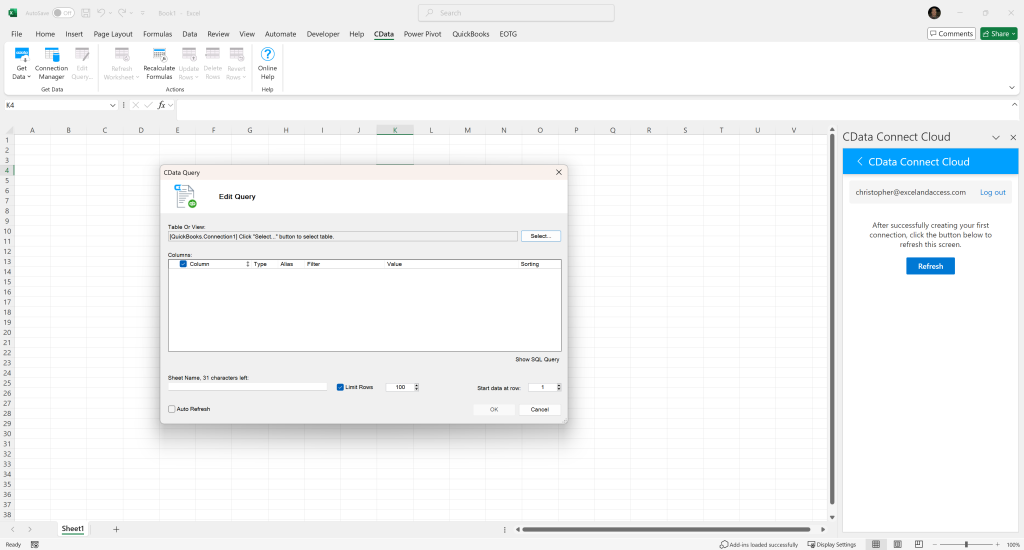Uncheck the Limit Rows checkbox
The image size is (1024, 550).
340,387
